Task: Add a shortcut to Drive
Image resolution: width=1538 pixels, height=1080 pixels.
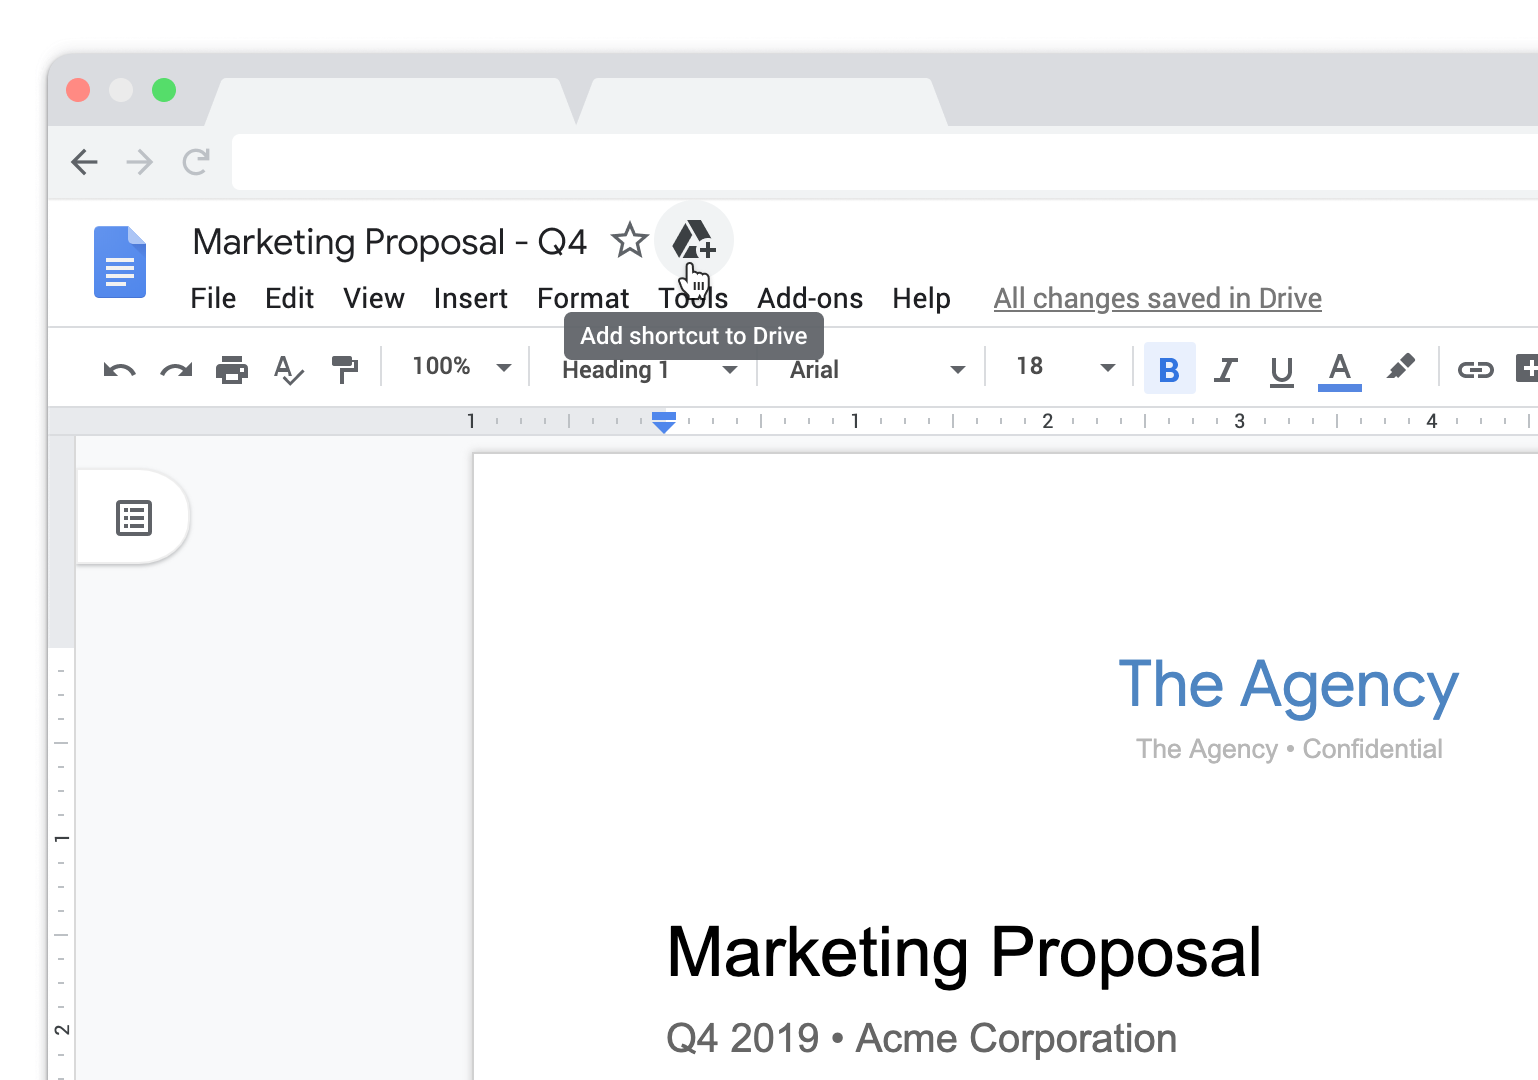Action: [694, 240]
